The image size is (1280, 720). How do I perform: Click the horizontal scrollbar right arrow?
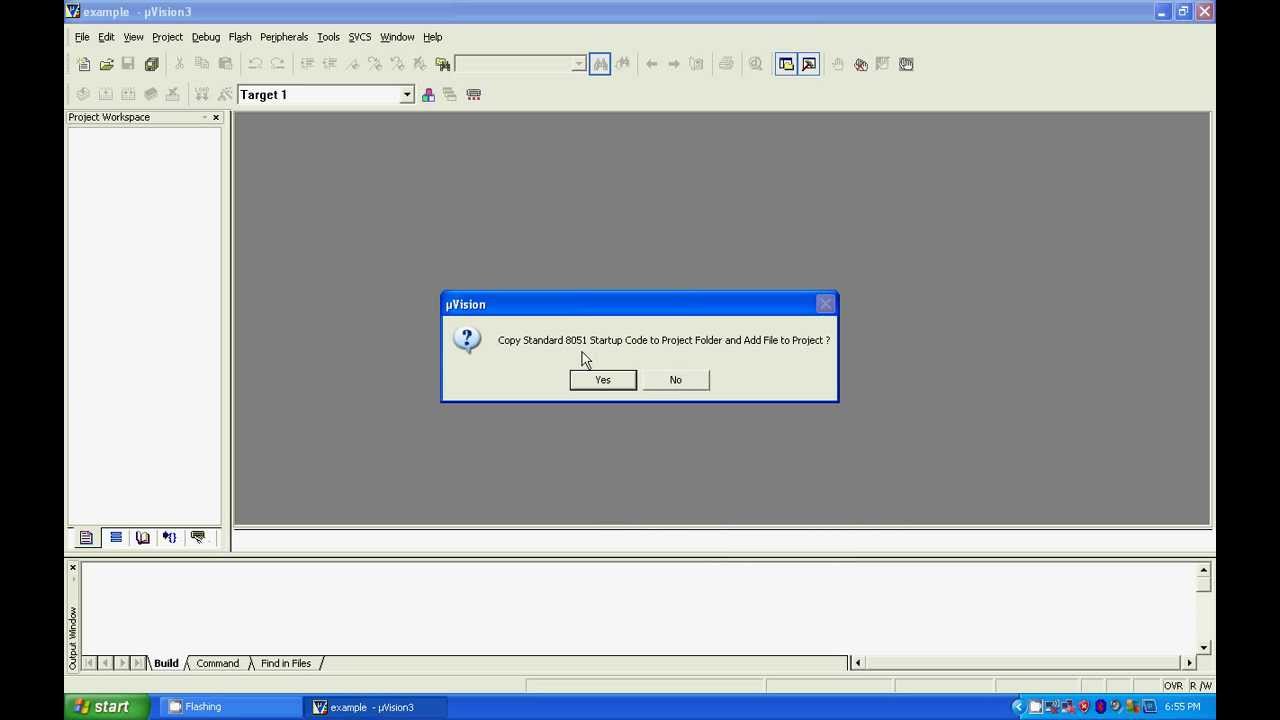coord(1189,662)
